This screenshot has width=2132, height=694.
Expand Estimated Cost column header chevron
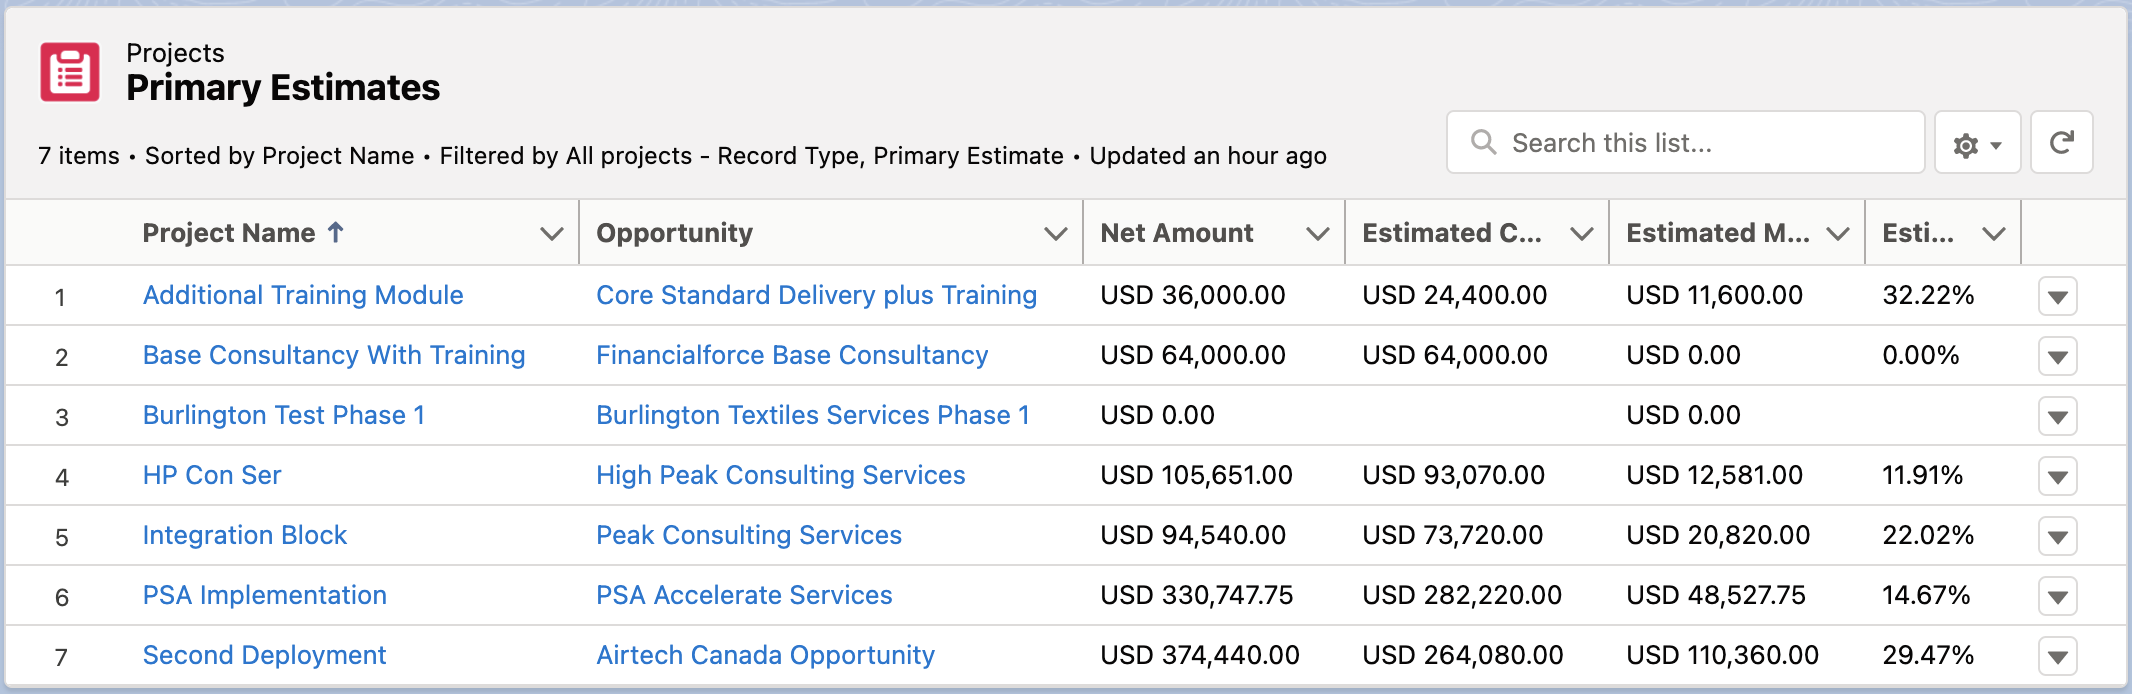1581,234
